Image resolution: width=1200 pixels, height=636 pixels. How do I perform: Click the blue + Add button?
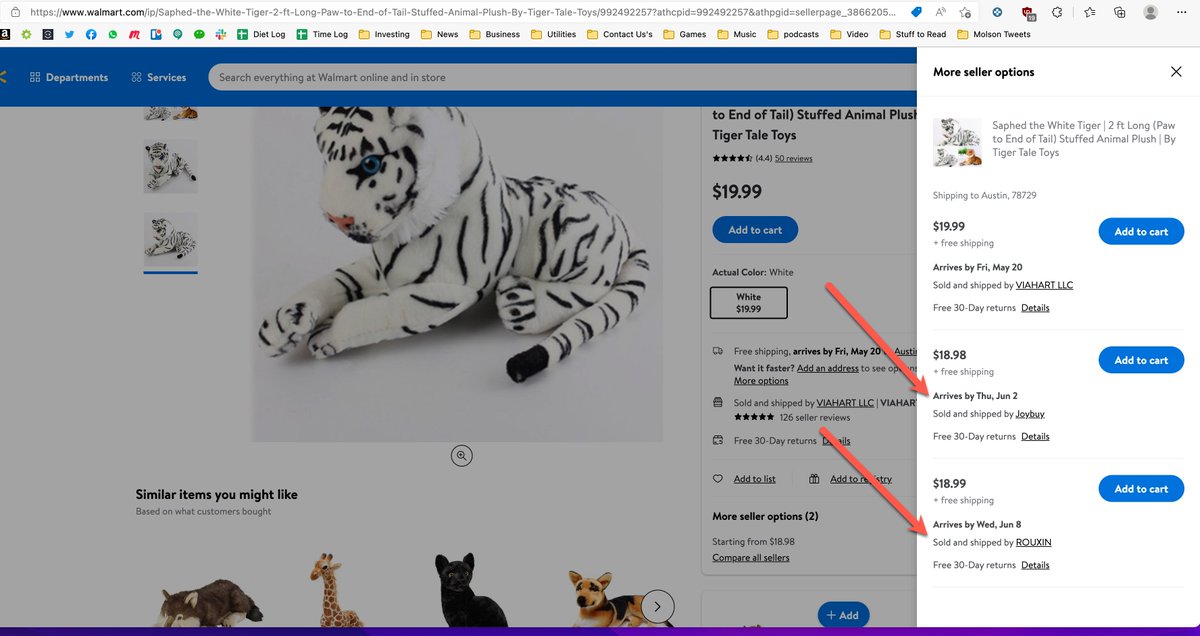pos(843,615)
